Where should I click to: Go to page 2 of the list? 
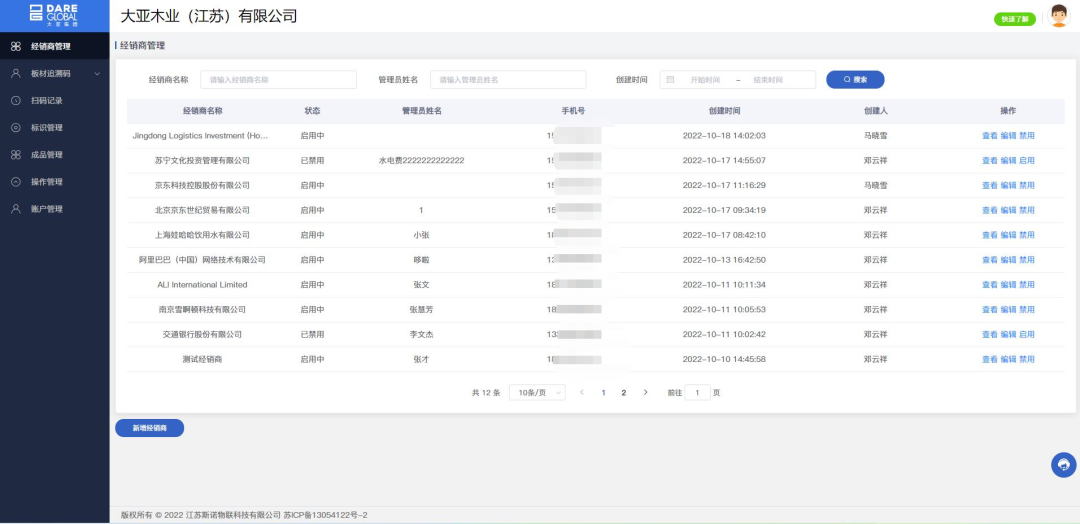(x=624, y=392)
